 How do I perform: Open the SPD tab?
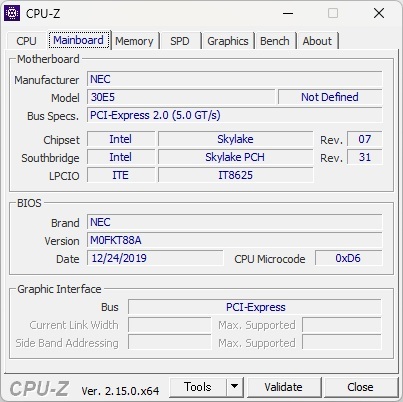coord(180,41)
